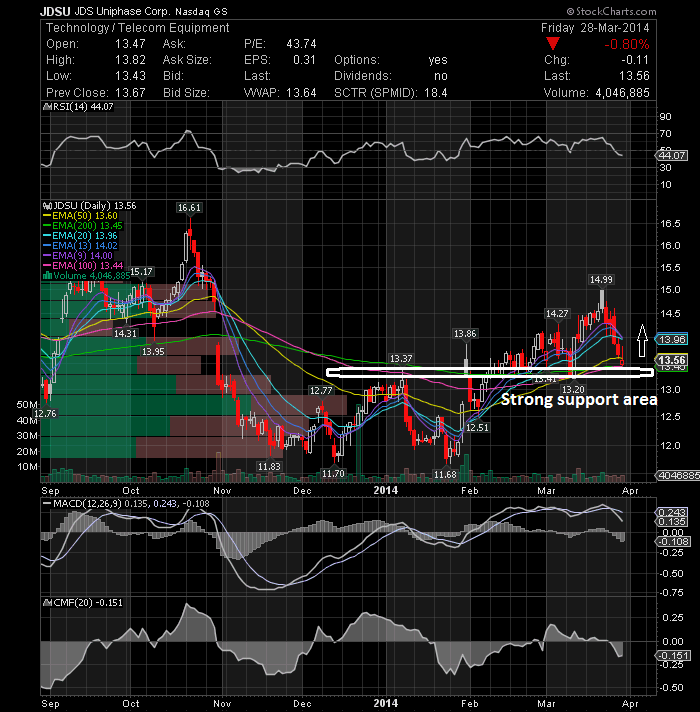Click the 15.17 price label
Screen dimensions: 700x712
(x=141, y=272)
